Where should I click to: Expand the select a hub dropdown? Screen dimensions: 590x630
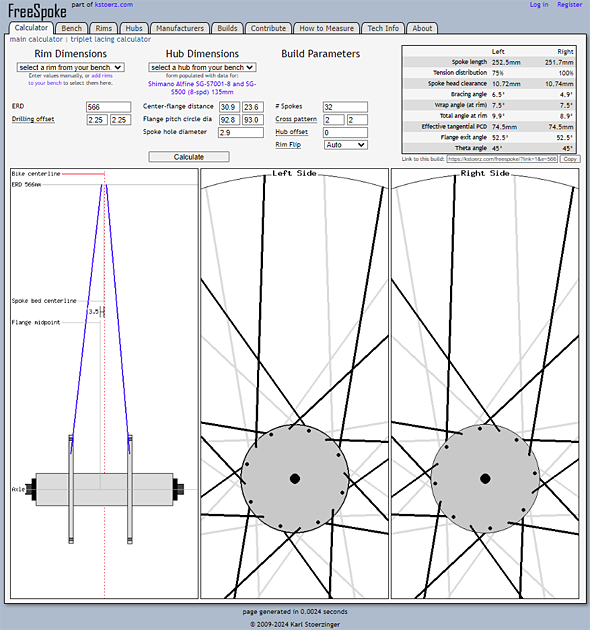click(202, 67)
